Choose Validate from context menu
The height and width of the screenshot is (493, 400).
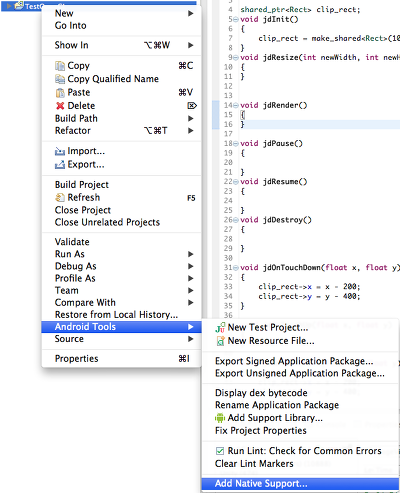coord(121,242)
